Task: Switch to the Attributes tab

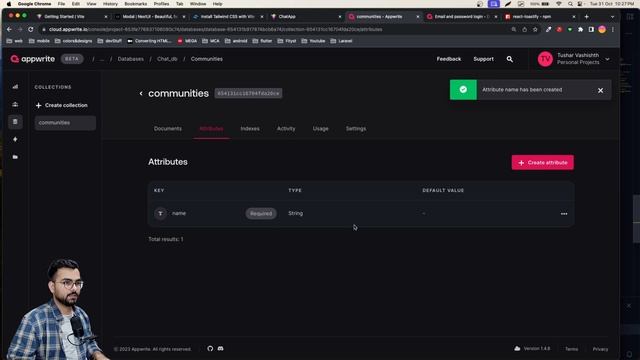Action: pos(211,129)
